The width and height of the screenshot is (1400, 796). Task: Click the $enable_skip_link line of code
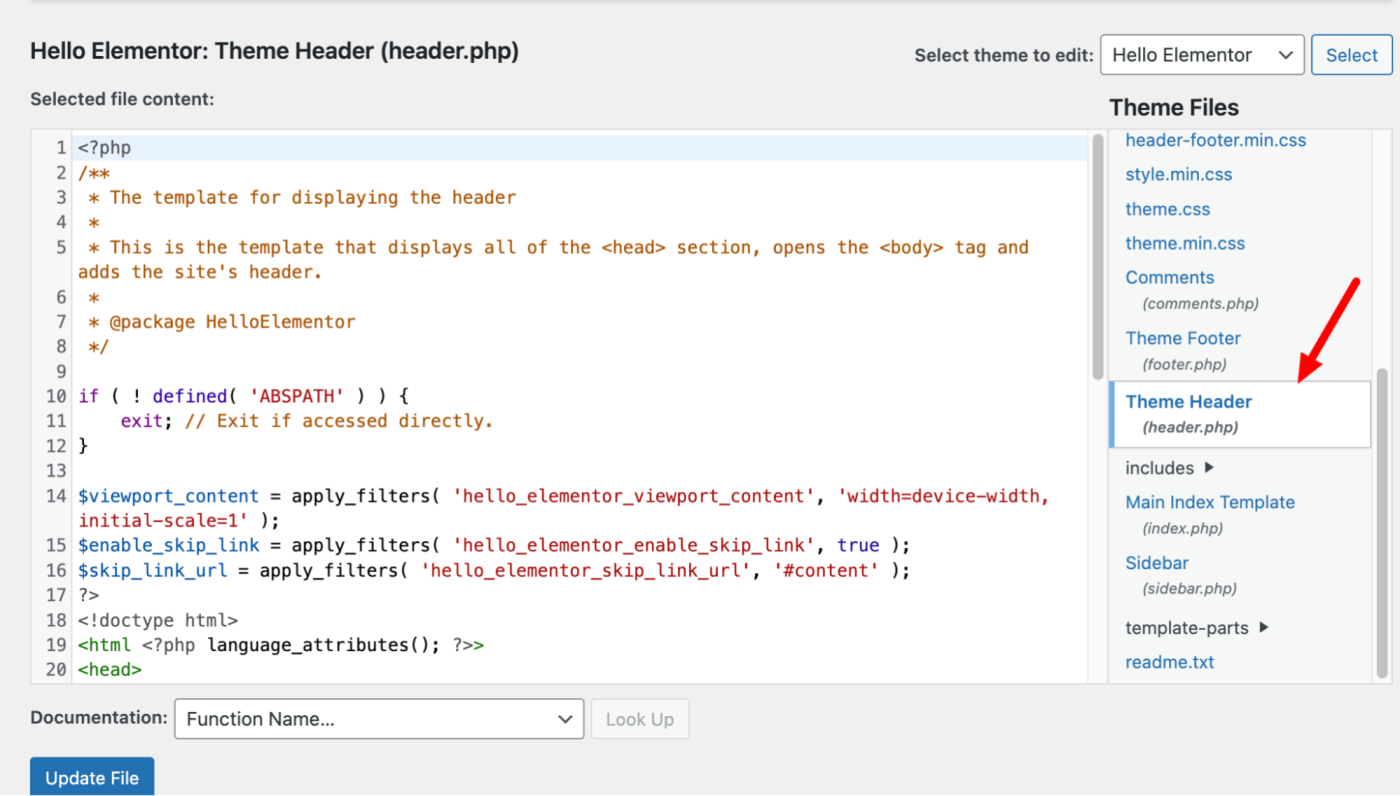(x=494, y=545)
